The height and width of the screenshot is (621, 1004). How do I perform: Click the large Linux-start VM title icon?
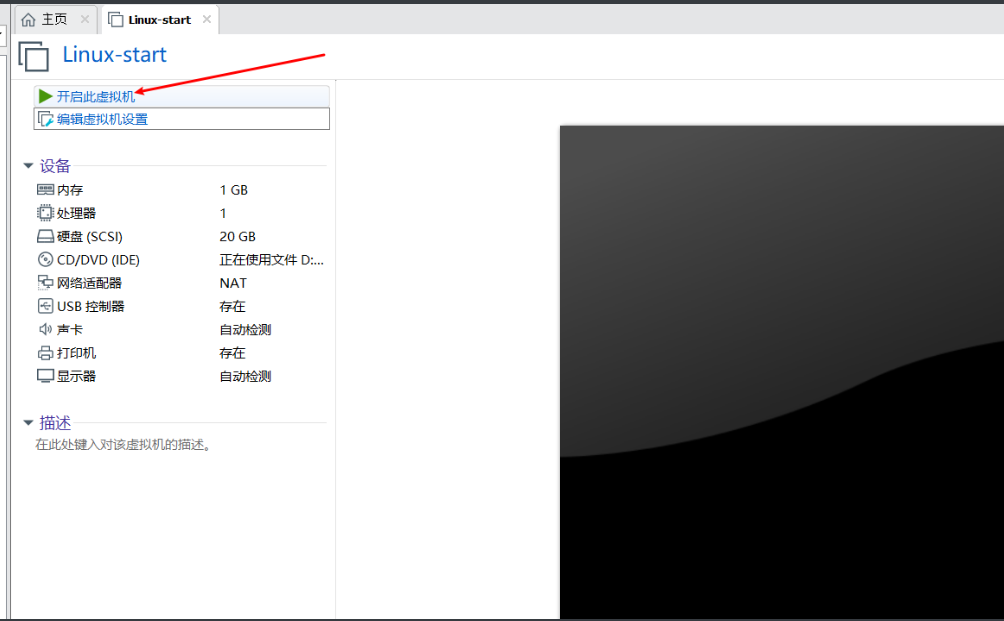pos(33,56)
